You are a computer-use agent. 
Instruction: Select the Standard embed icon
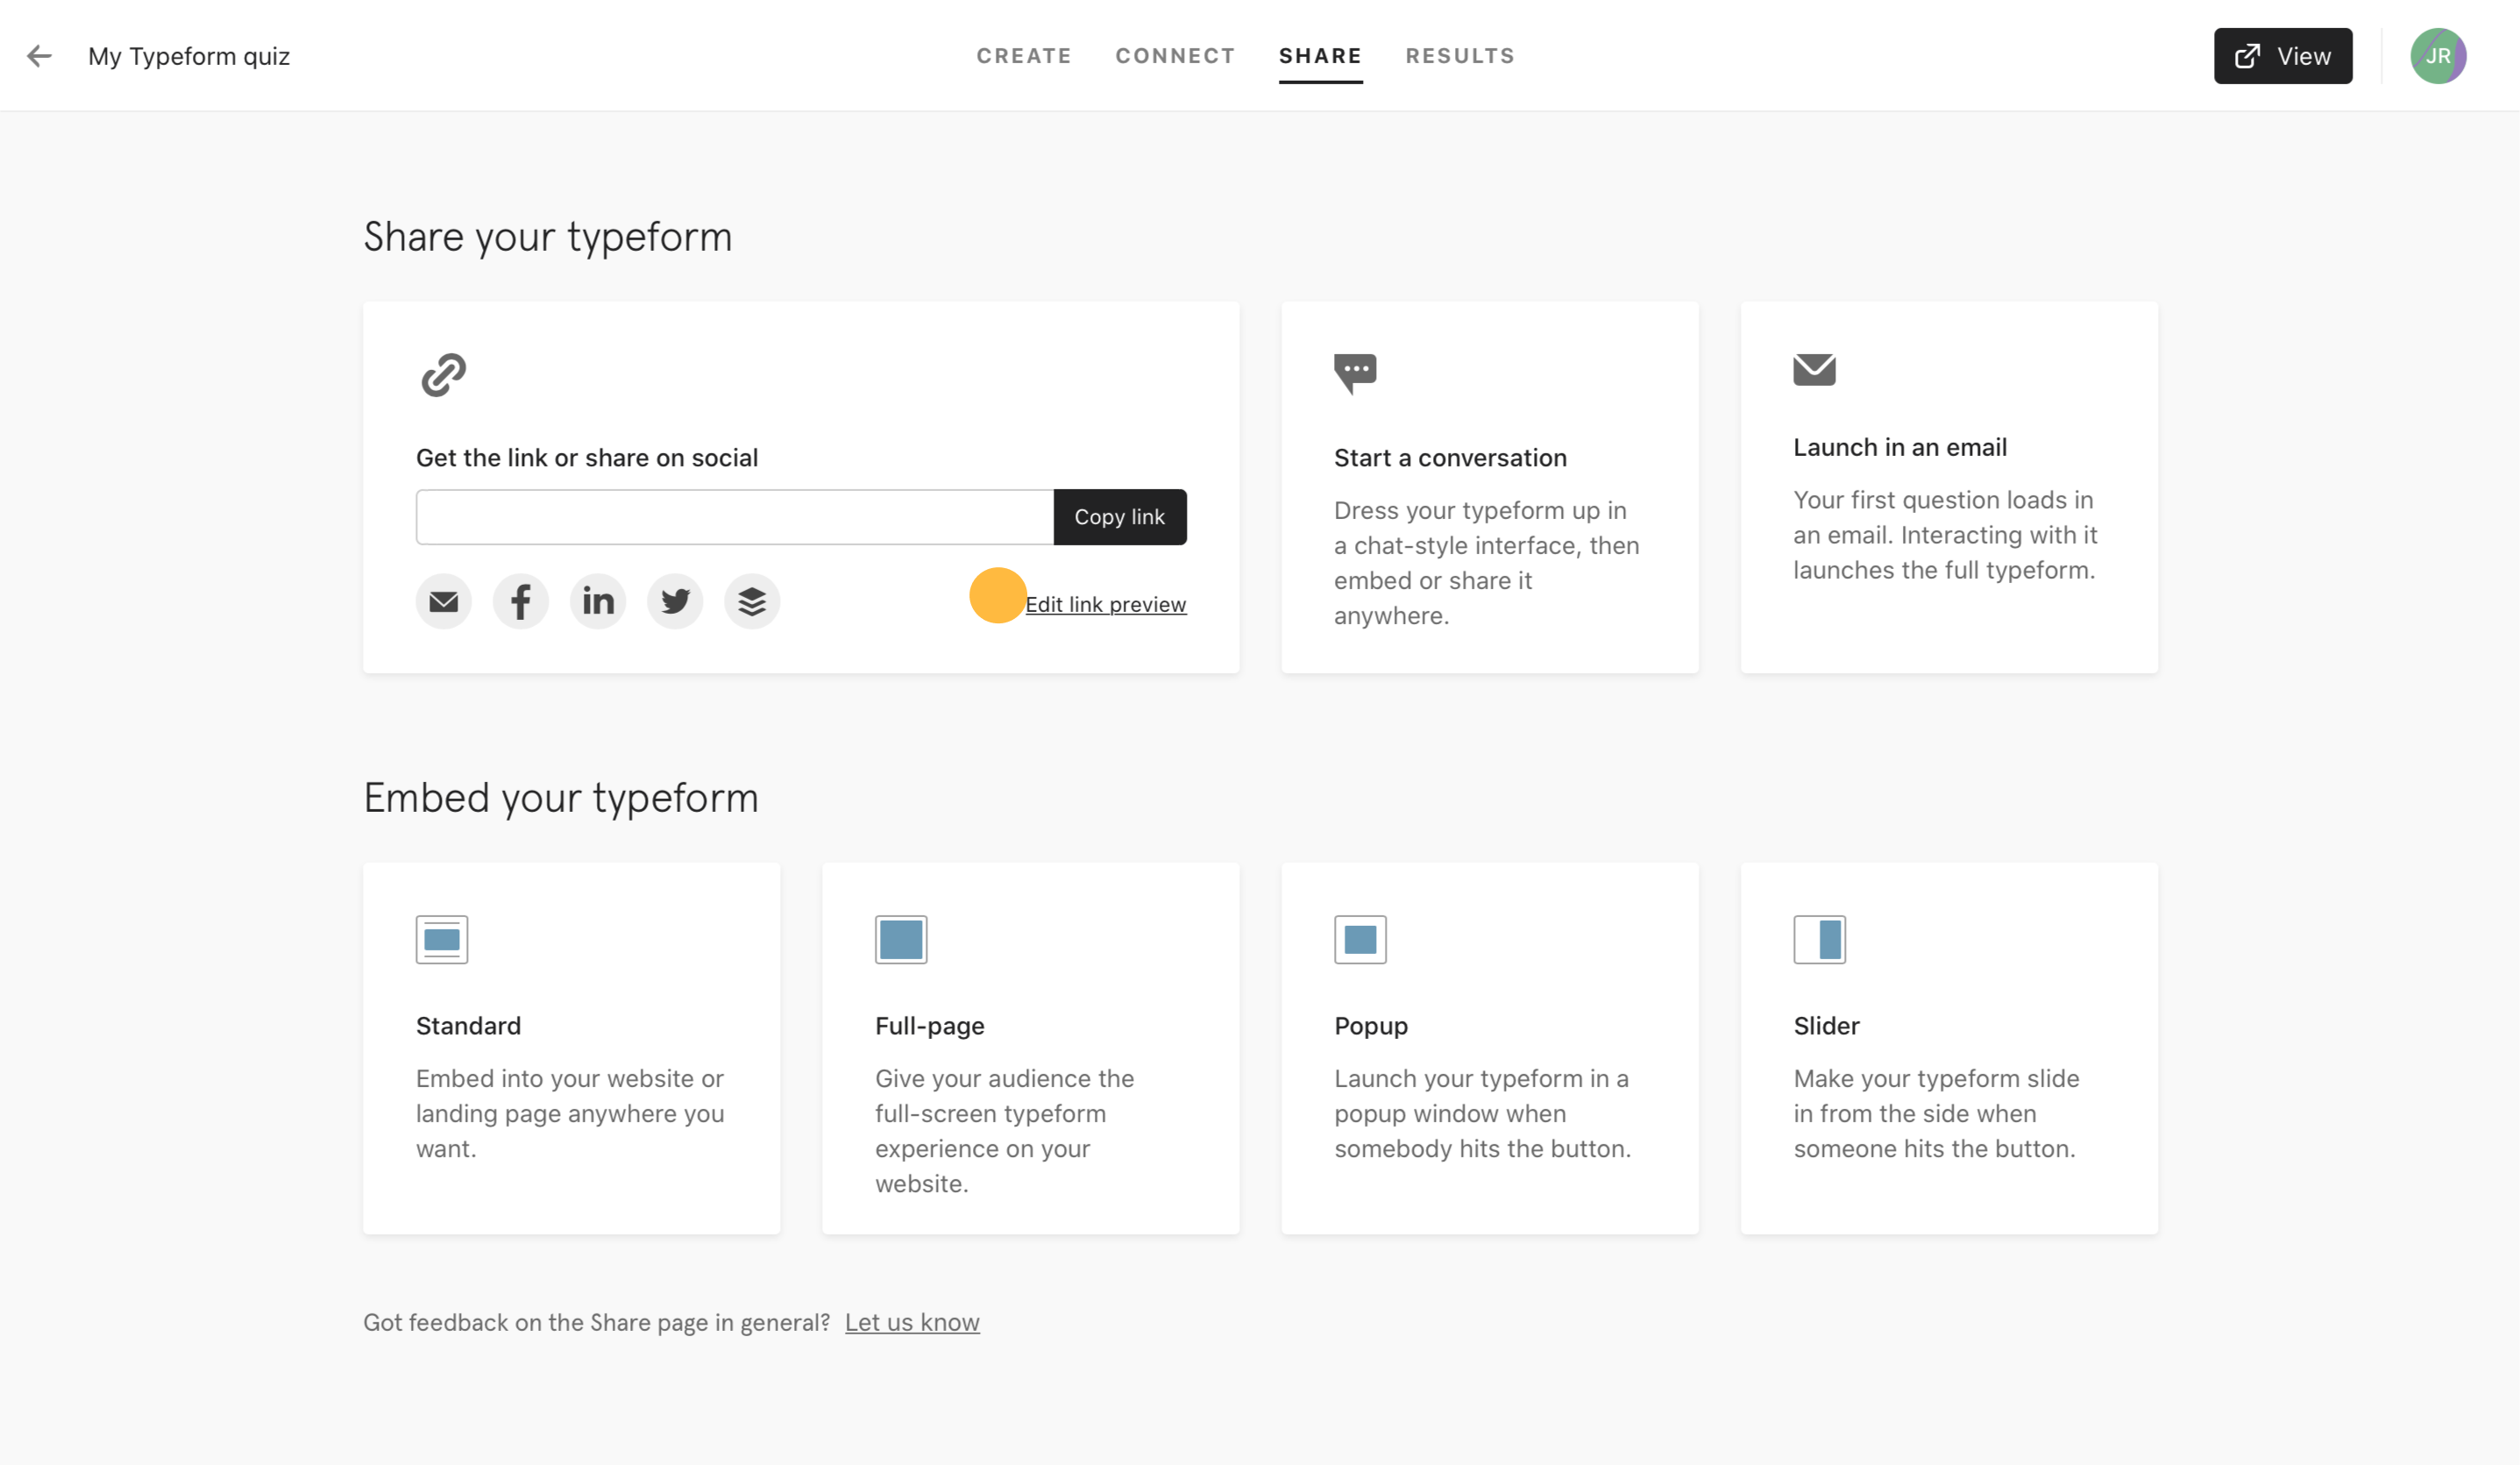pos(442,939)
